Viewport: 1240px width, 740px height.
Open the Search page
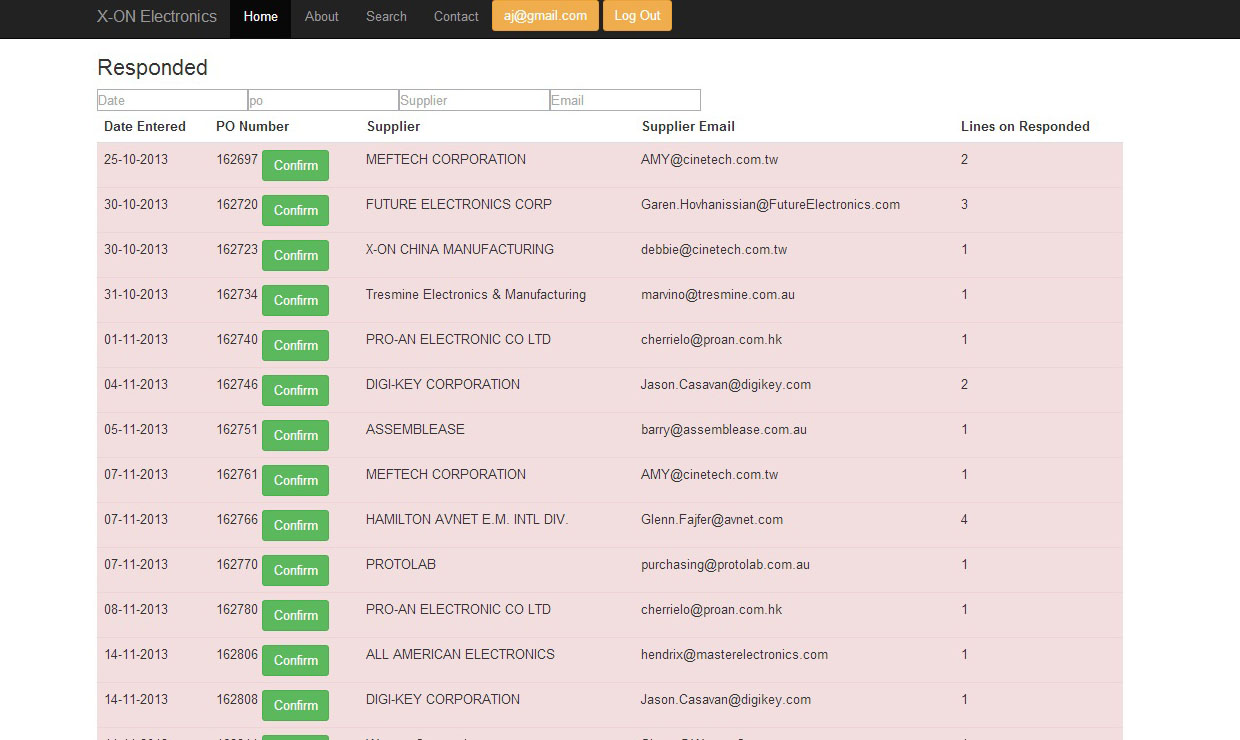point(386,17)
